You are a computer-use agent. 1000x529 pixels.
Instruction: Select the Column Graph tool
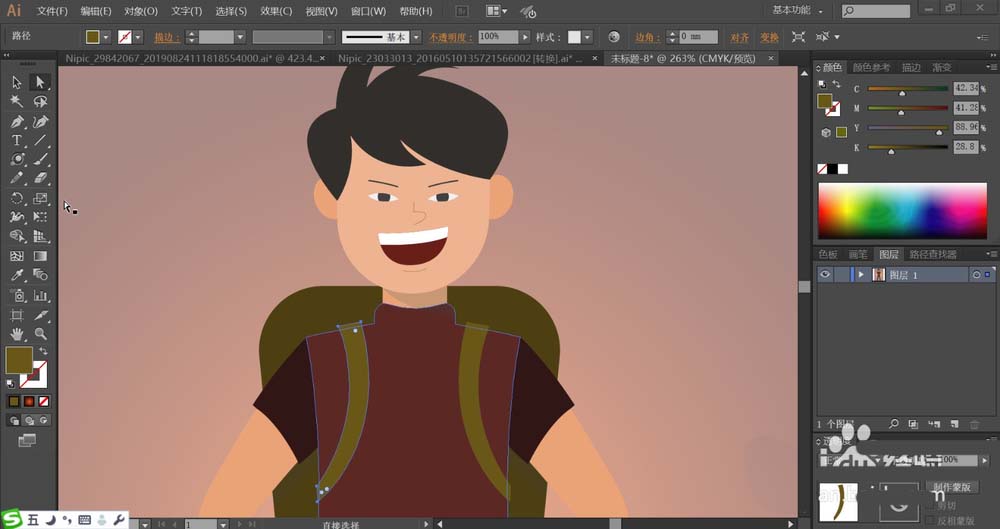[40, 295]
